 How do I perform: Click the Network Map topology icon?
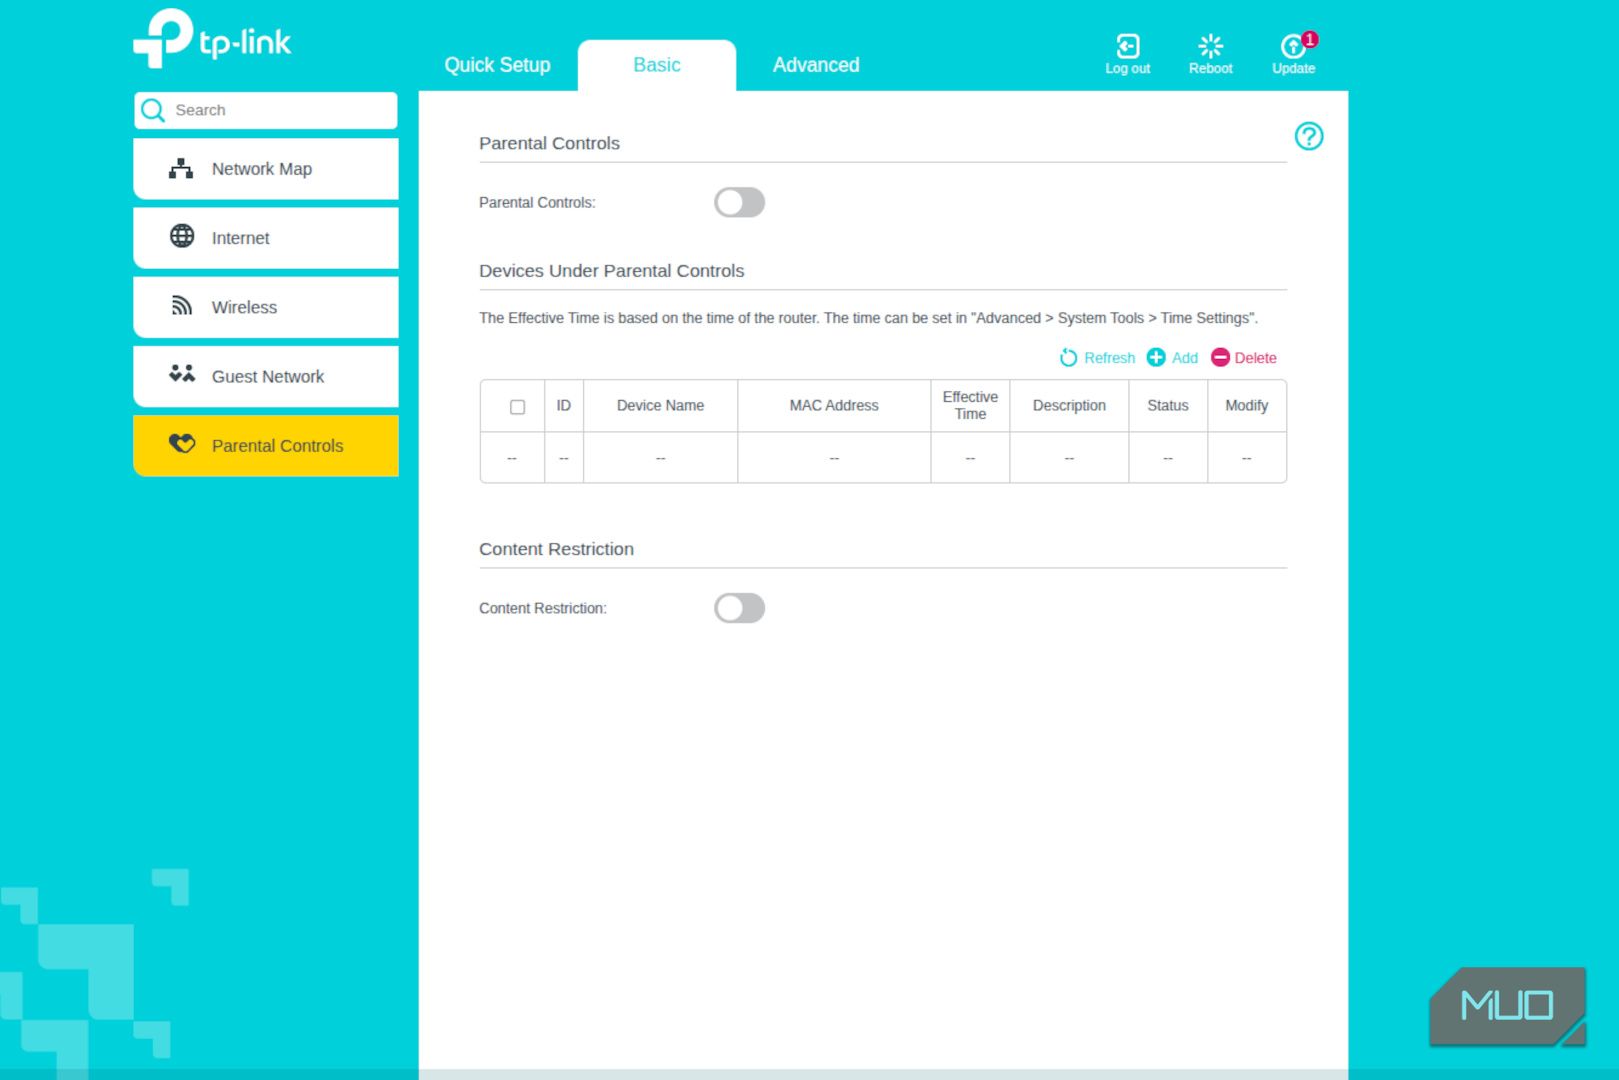181,168
